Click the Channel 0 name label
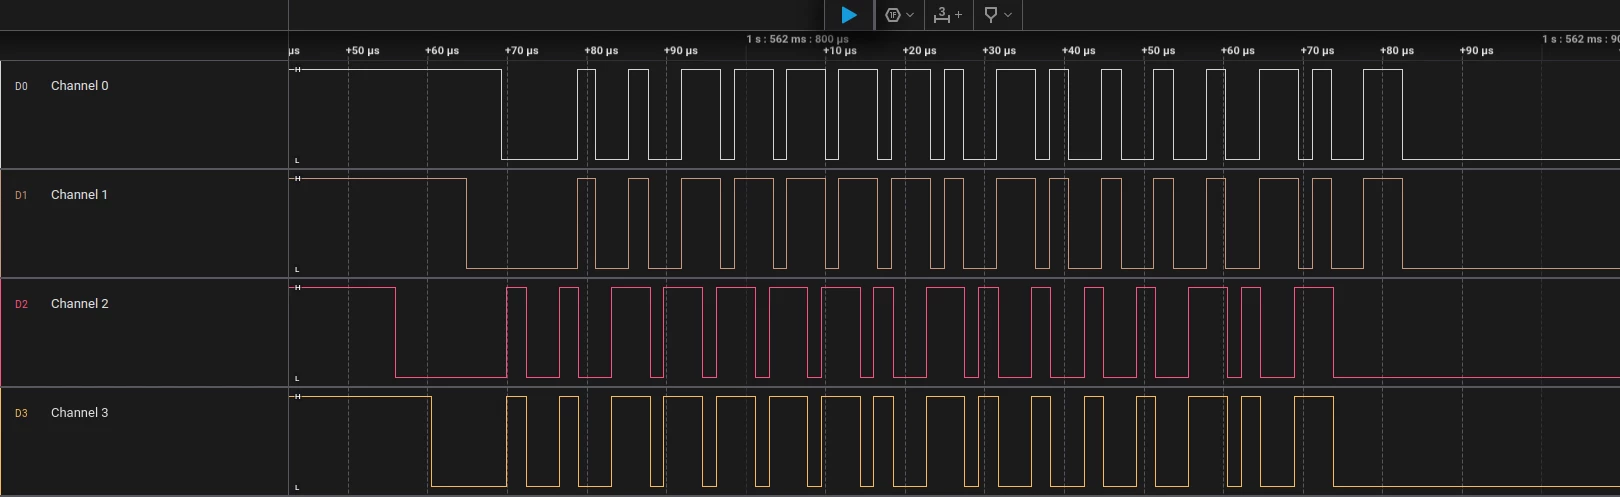The height and width of the screenshot is (497, 1620). click(80, 86)
